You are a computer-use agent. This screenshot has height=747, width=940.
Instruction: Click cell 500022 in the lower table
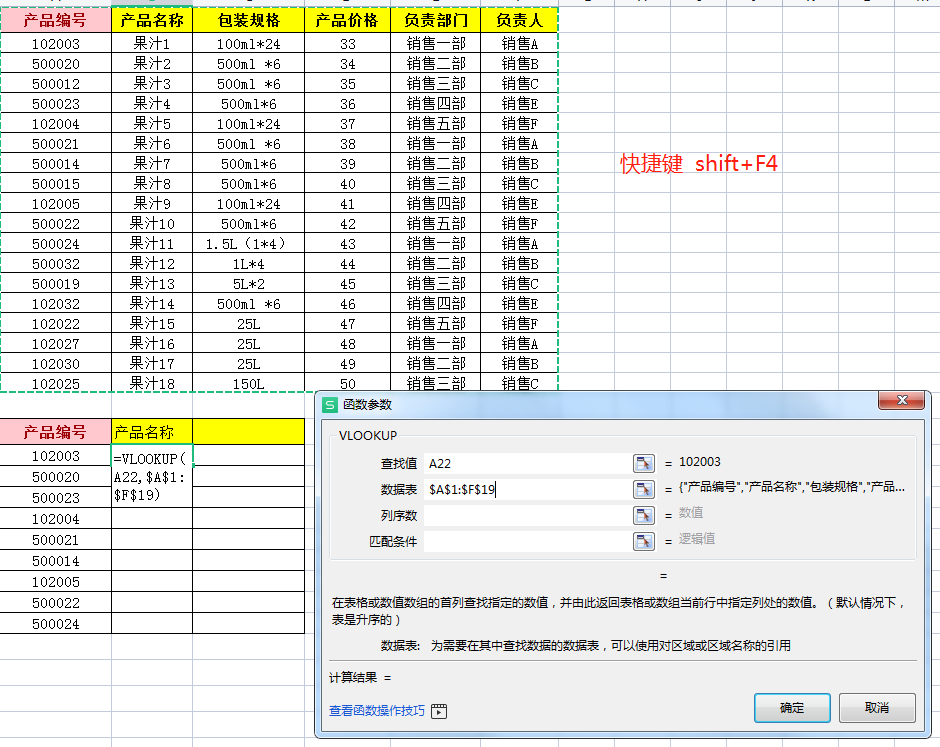click(55, 603)
